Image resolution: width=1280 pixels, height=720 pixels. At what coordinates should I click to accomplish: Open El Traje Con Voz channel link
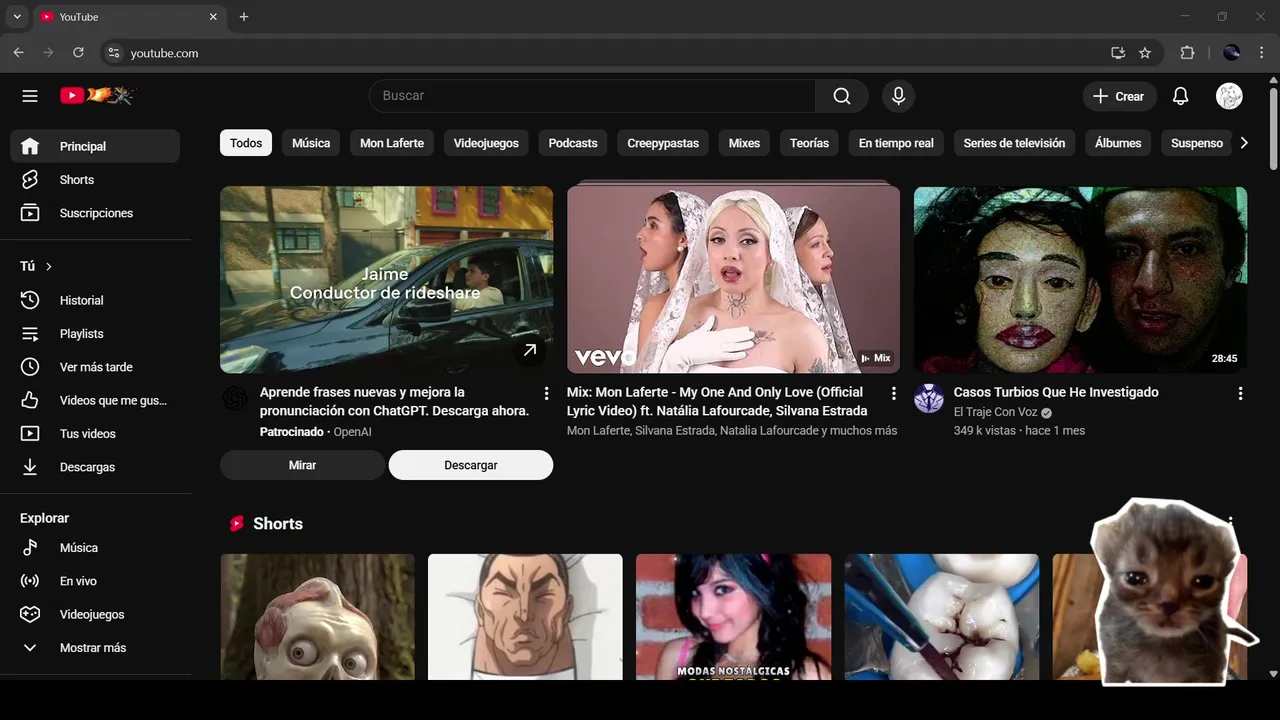[996, 412]
